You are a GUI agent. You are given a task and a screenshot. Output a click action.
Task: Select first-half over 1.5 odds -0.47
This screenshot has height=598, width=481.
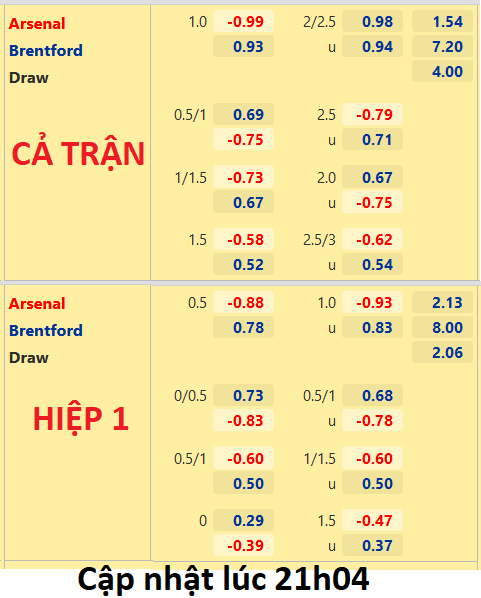pyautogui.click(x=372, y=520)
